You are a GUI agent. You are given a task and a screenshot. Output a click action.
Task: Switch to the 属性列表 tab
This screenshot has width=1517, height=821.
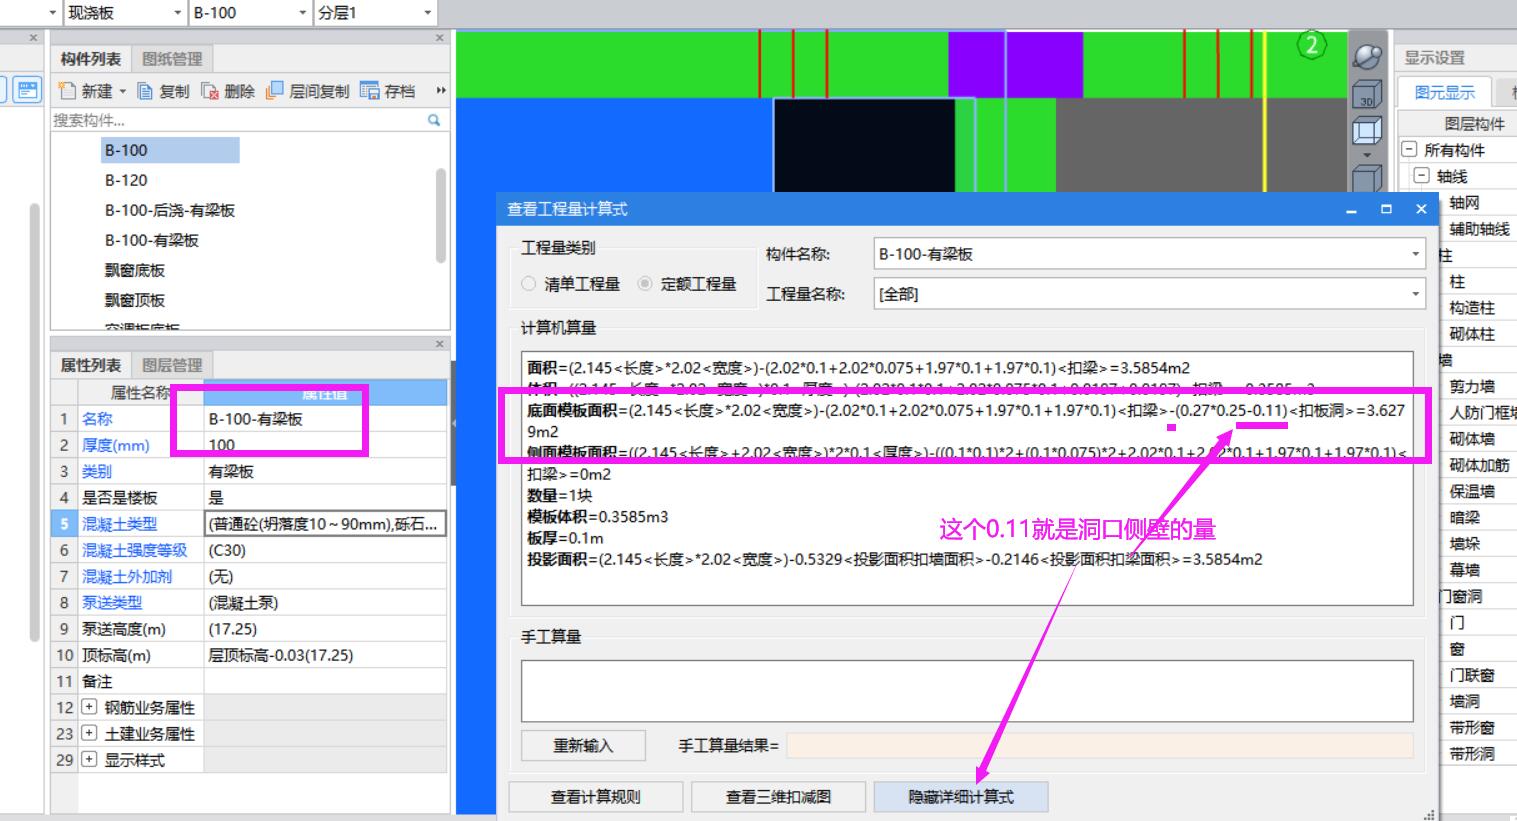[90, 365]
